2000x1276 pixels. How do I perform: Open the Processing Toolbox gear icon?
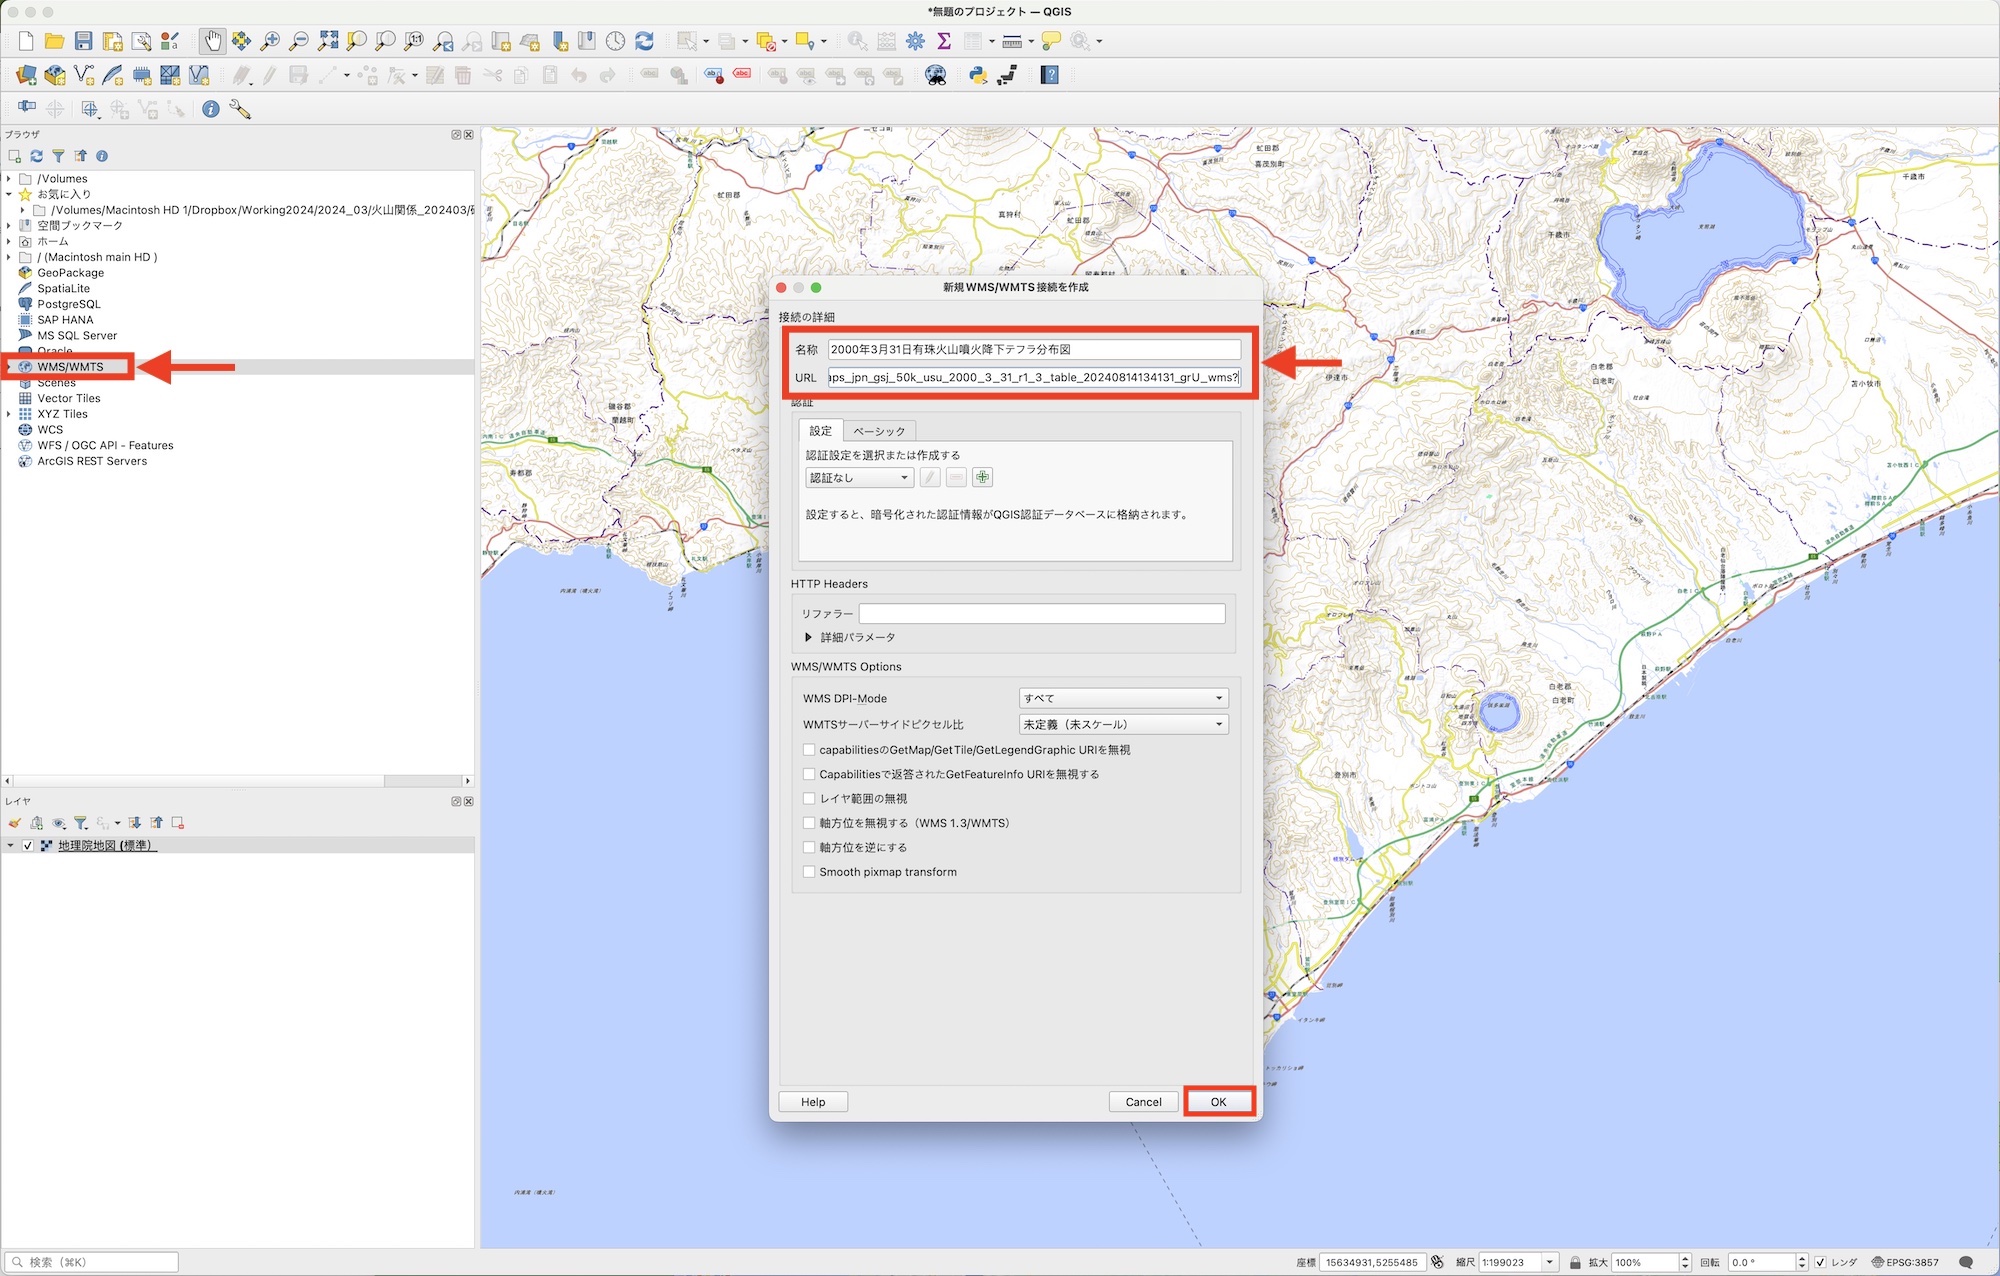coord(915,41)
